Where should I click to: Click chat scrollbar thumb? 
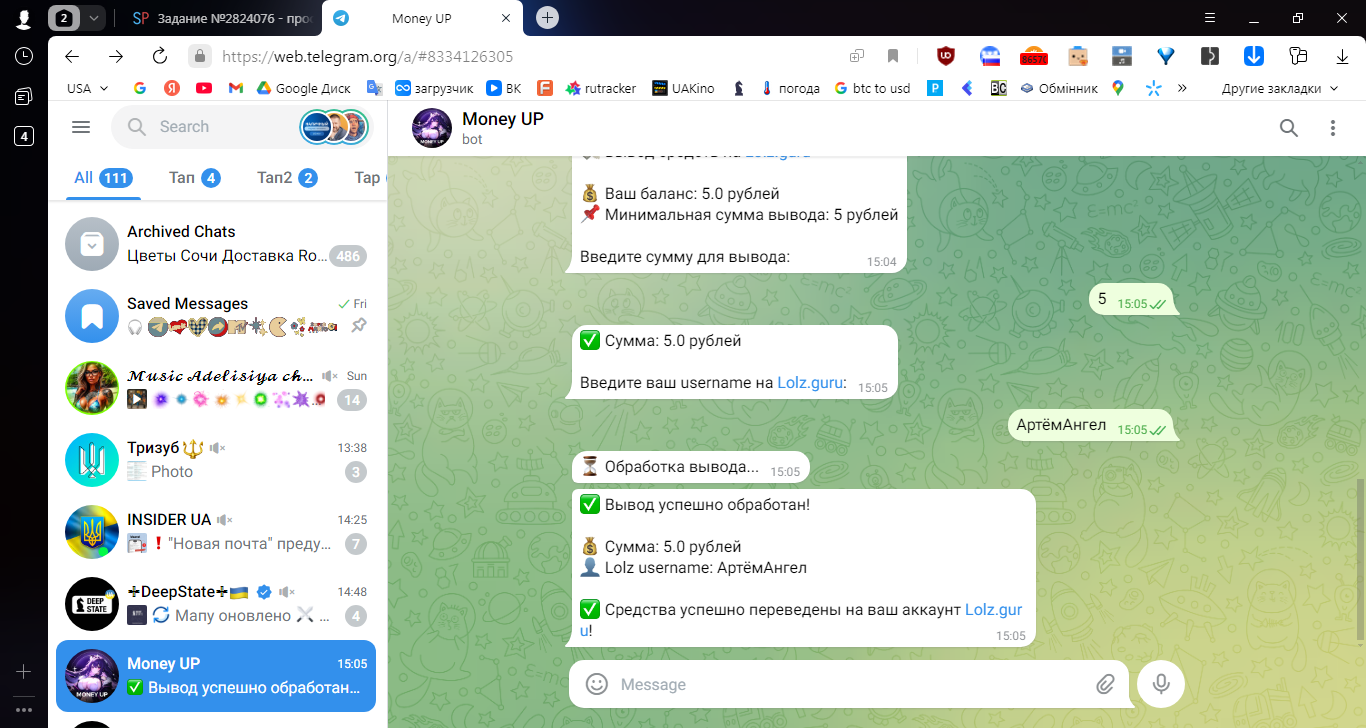pos(1358,560)
